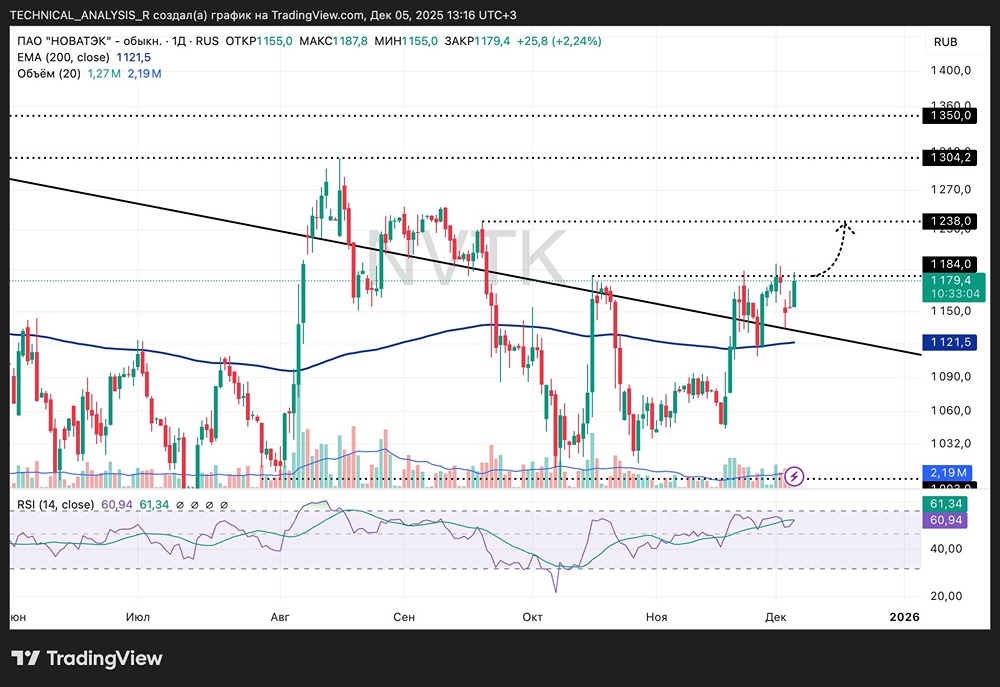Screen dimensions: 1000x687
Task: Click the green 1,27M volume value
Action: [x=104, y=73]
